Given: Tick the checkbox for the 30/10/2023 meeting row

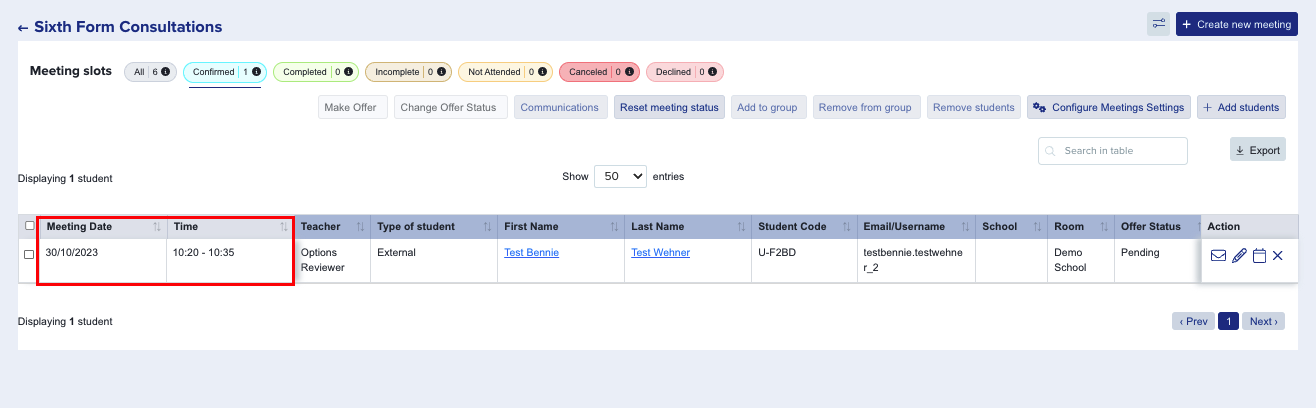Looking at the screenshot, I should coord(29,254).
